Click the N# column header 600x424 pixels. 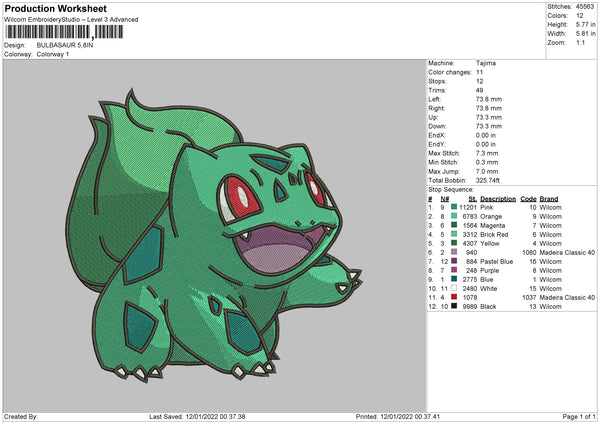point(445,199)
